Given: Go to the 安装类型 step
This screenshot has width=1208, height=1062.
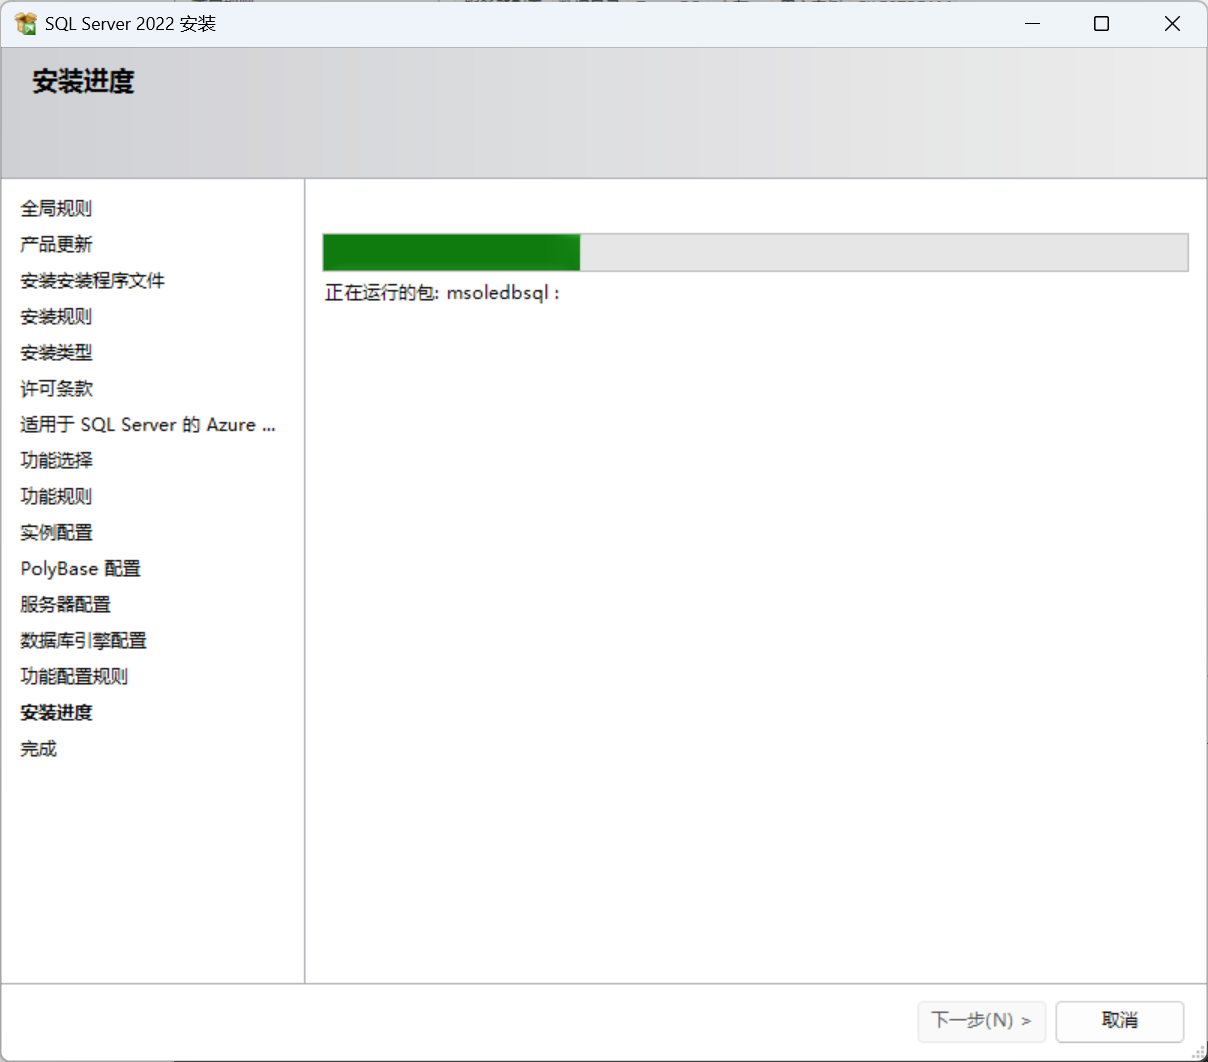Looking at the screenshot, I should (x=56, y=352).
